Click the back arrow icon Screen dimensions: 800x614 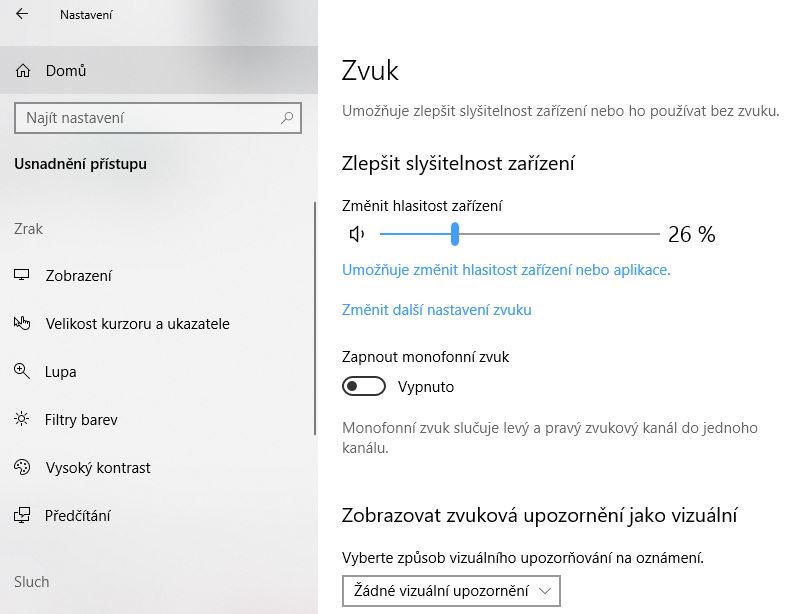coord(22,14)
